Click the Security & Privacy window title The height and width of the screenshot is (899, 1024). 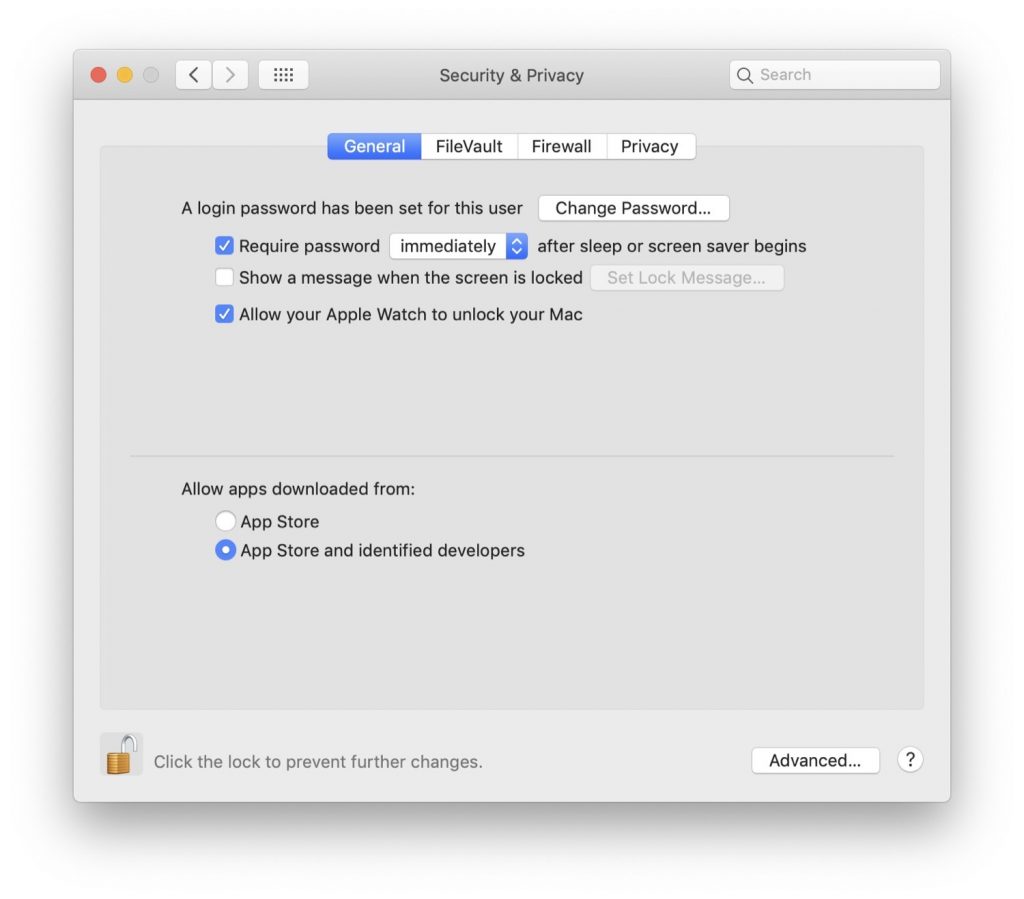click(x=511, y=75)
